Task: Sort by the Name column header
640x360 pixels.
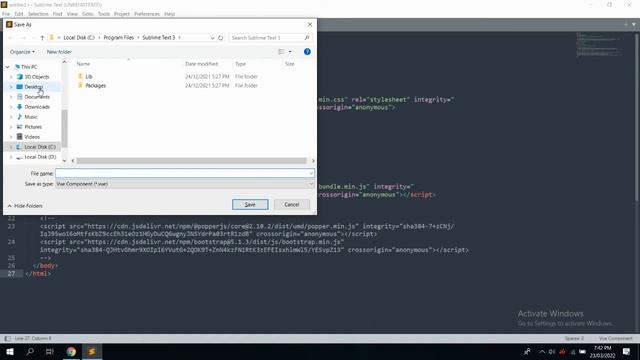Action: pyautogui.click(x=83, y=64)
